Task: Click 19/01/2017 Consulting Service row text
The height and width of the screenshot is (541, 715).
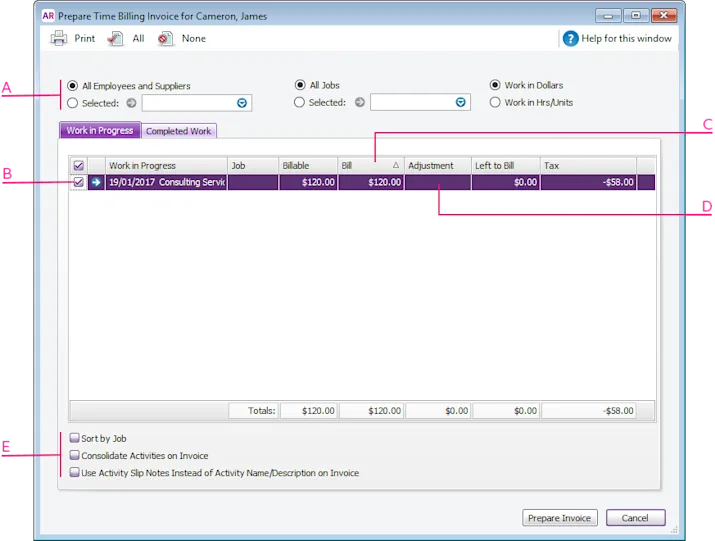Action: point(167,182)
